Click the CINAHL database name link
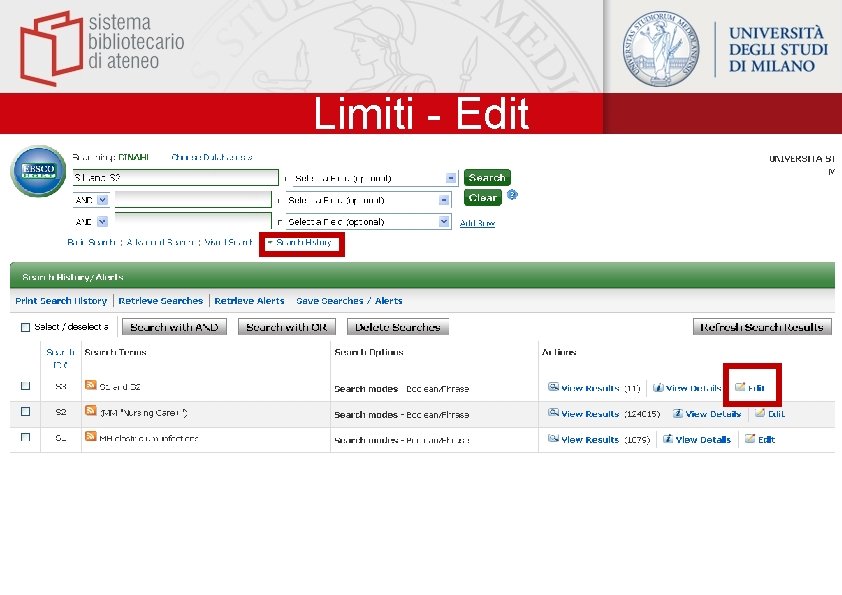842x595 pixels. (x=134, y=157)
